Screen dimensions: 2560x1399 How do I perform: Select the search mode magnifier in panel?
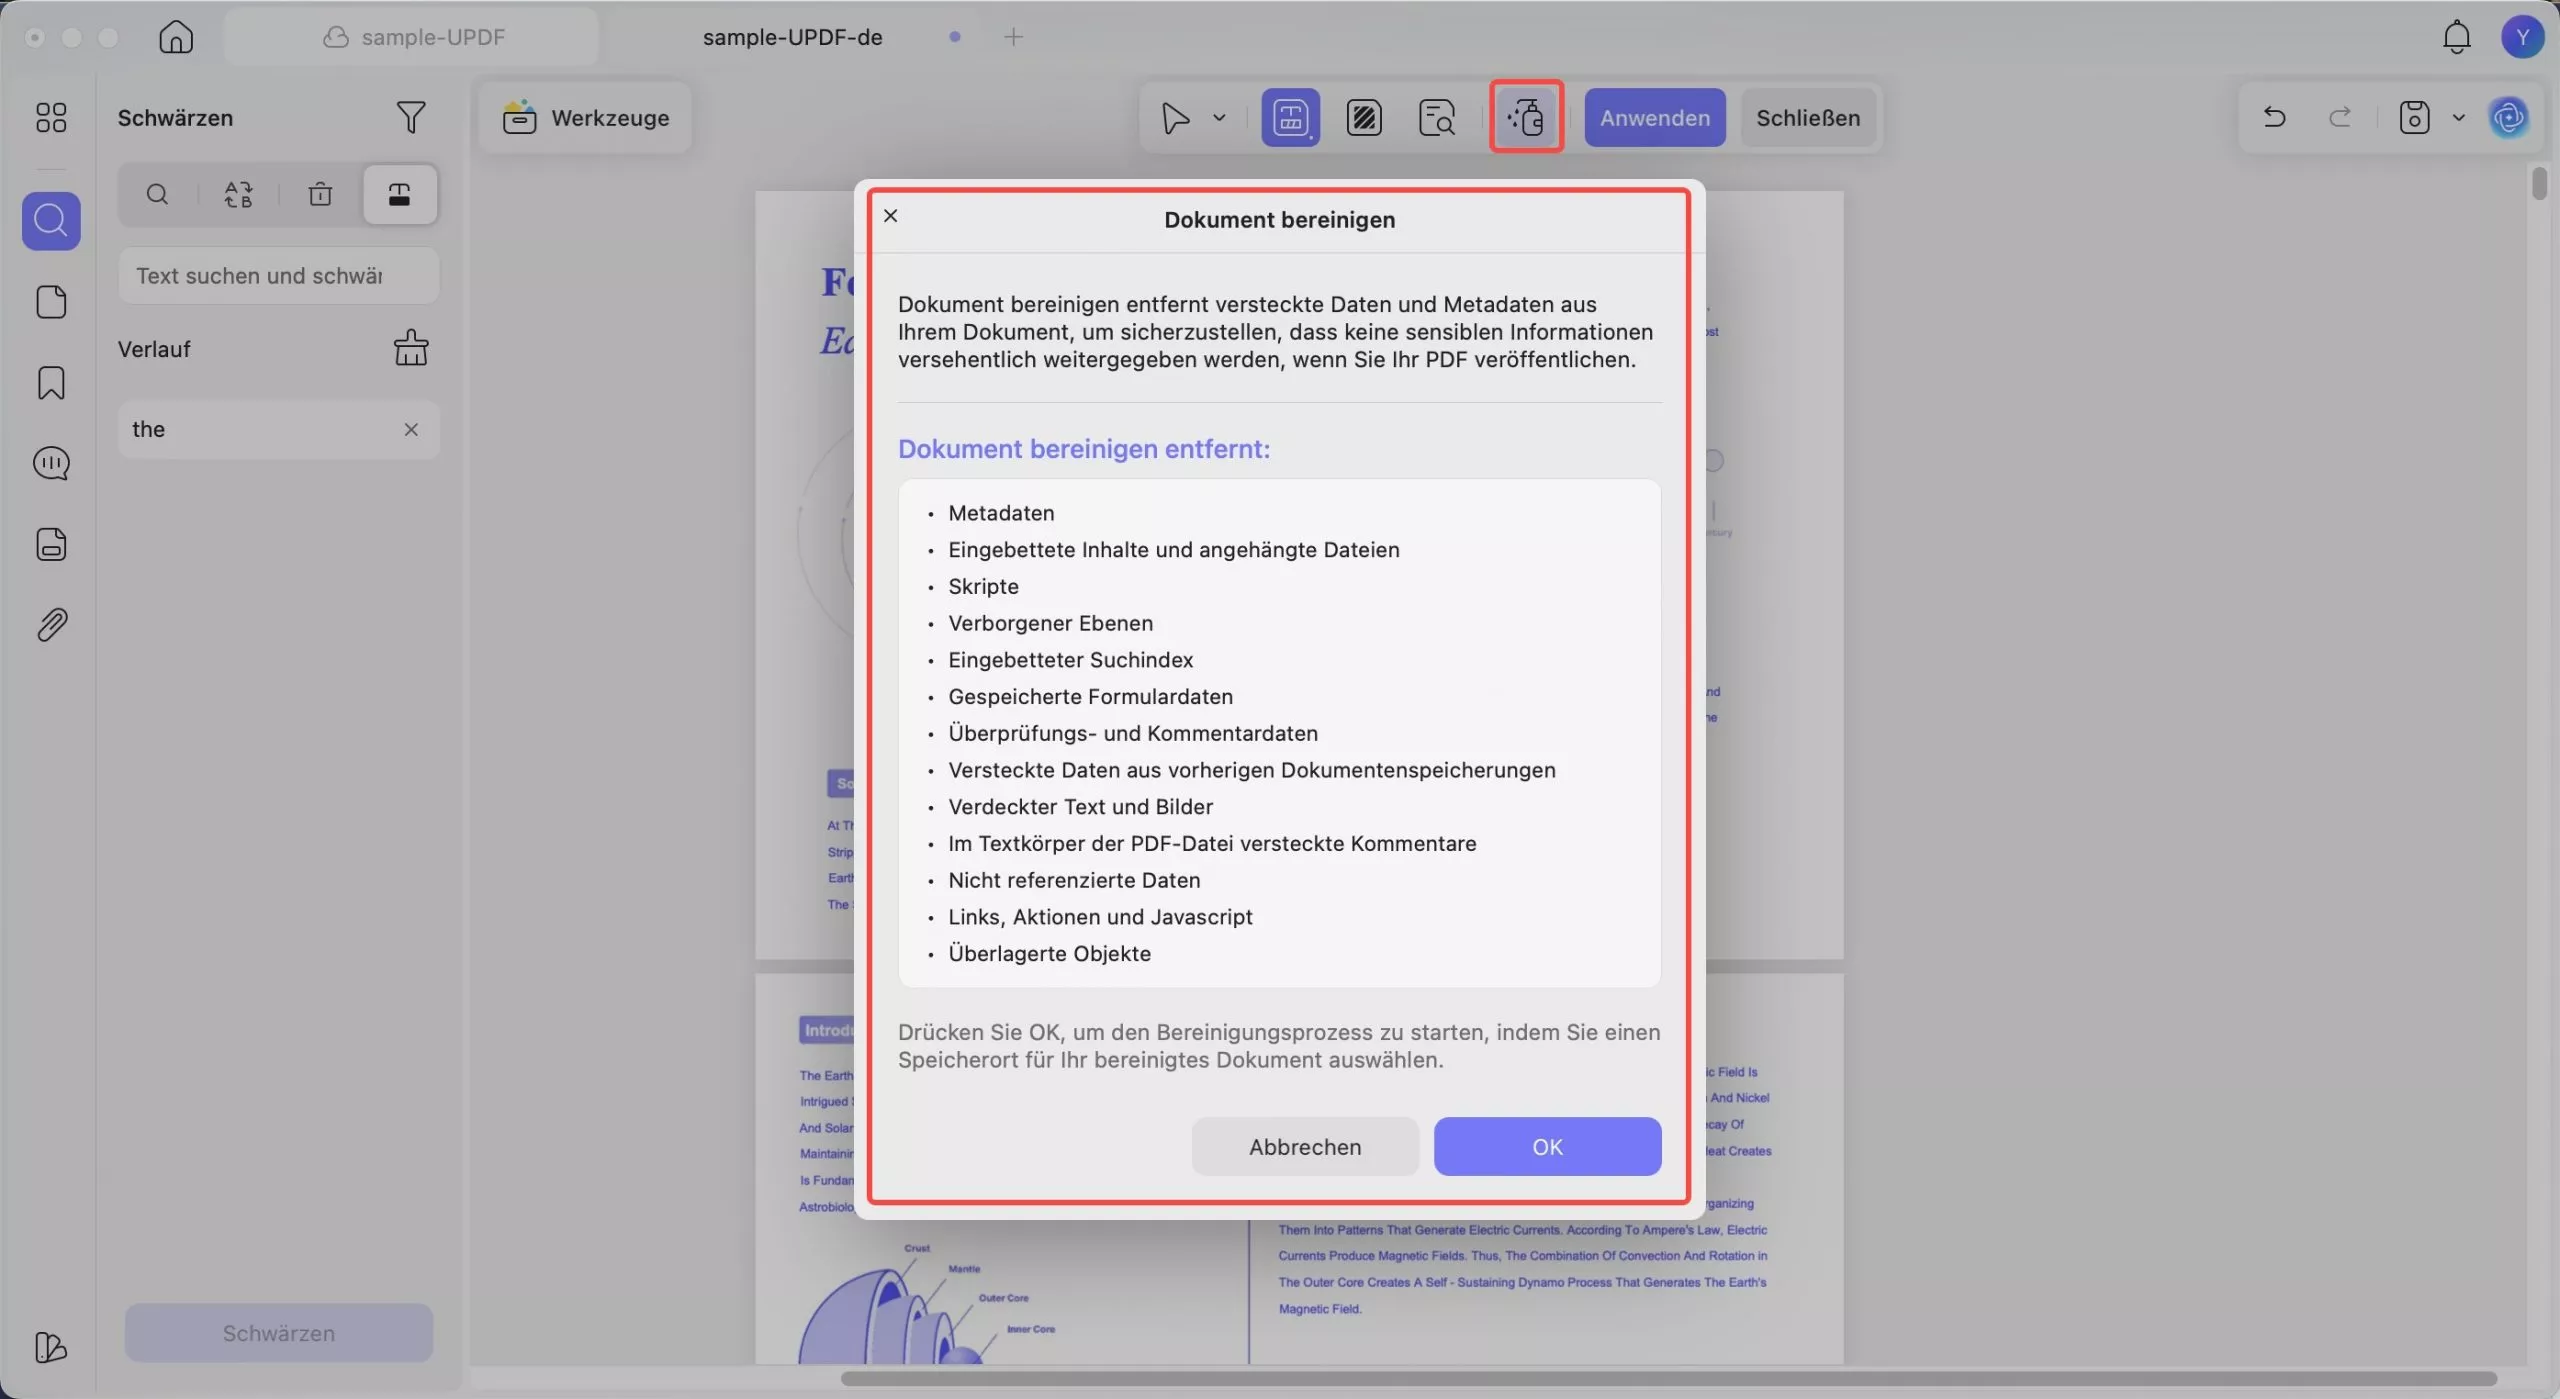tap(157, 194)
